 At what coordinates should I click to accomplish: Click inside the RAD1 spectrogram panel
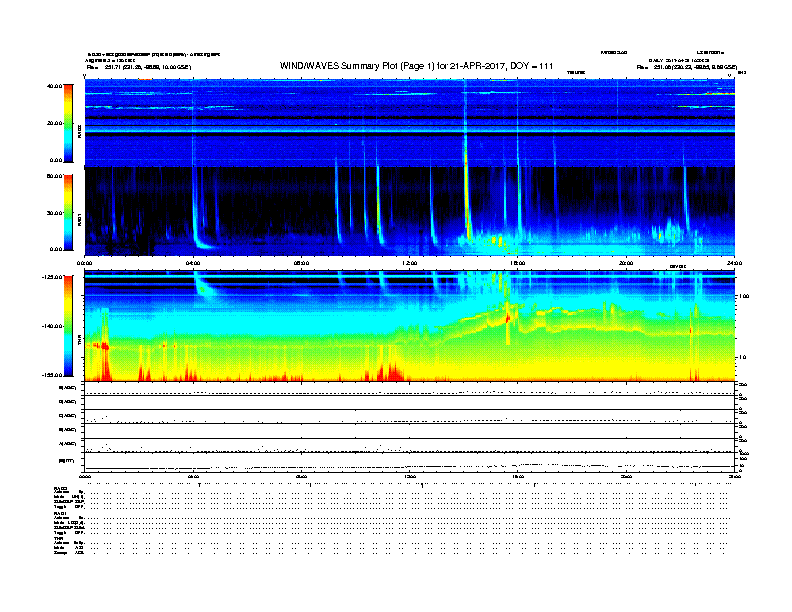point(409,211)
